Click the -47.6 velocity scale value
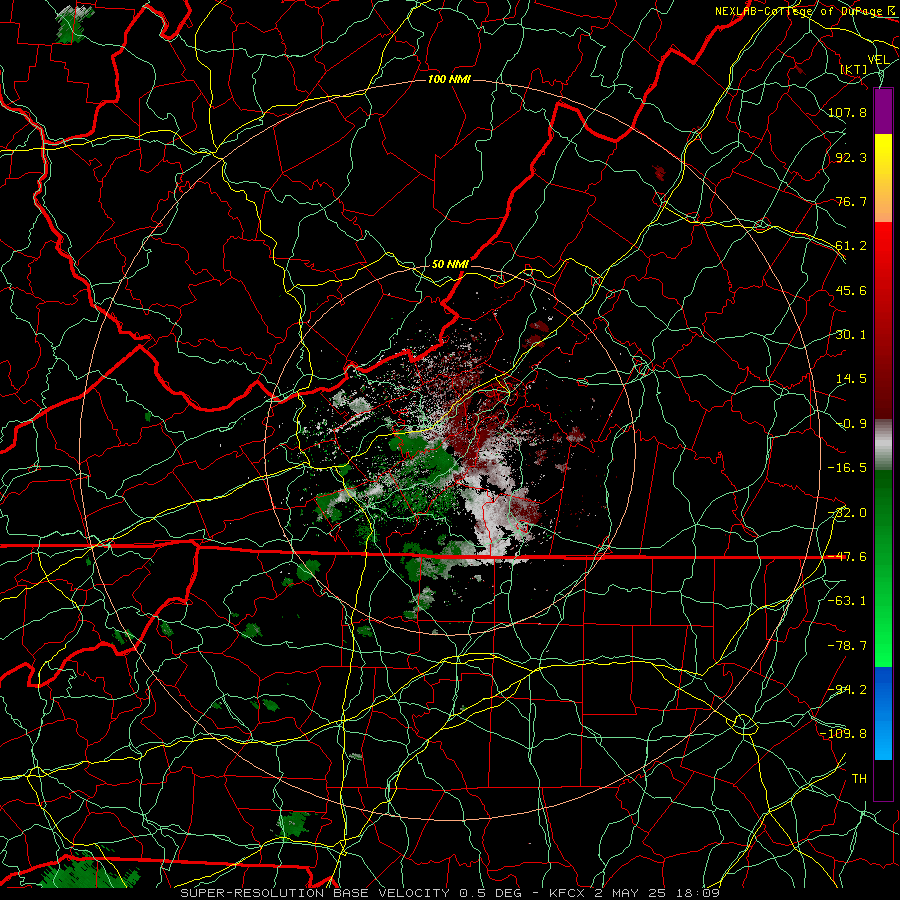The height and width of the screenshot is (900, 900). click(x=847, y=557)
